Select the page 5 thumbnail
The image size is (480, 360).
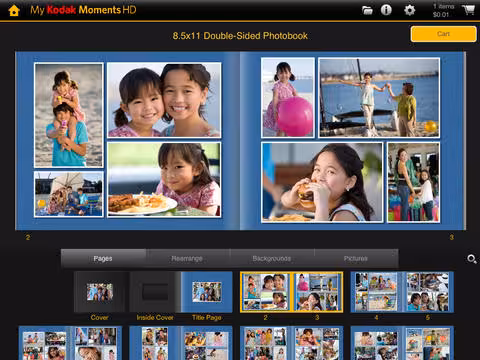click(x=428, y=292)
